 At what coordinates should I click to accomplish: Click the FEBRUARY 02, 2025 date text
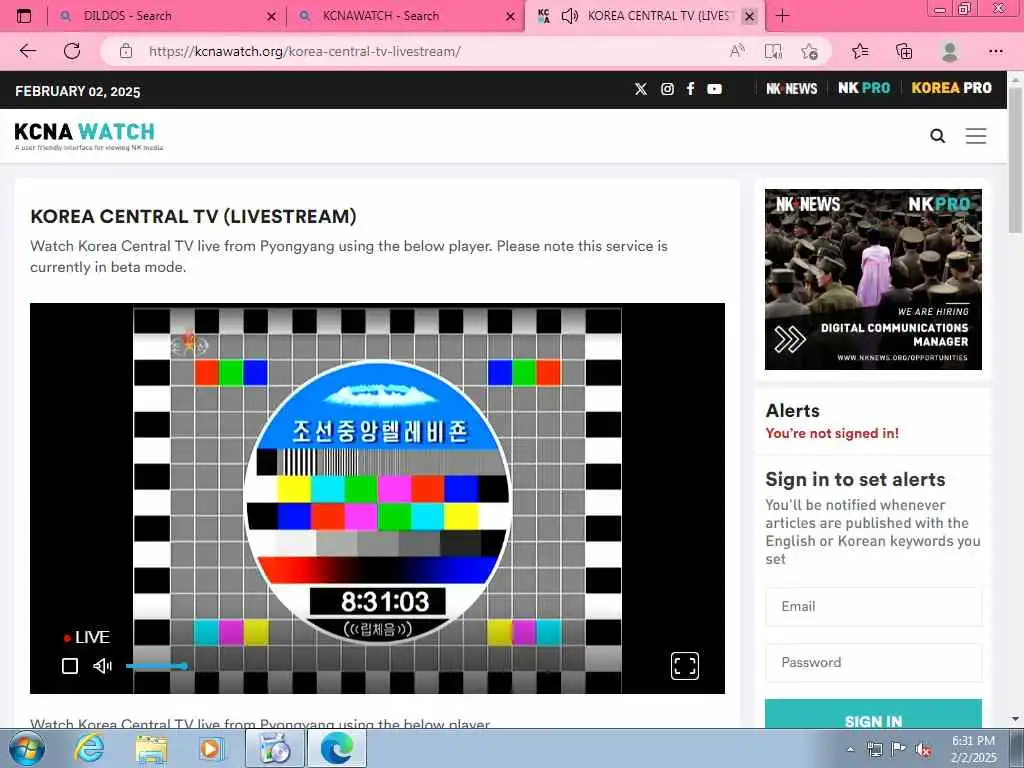pyautogui.click(x=78, y=91)
